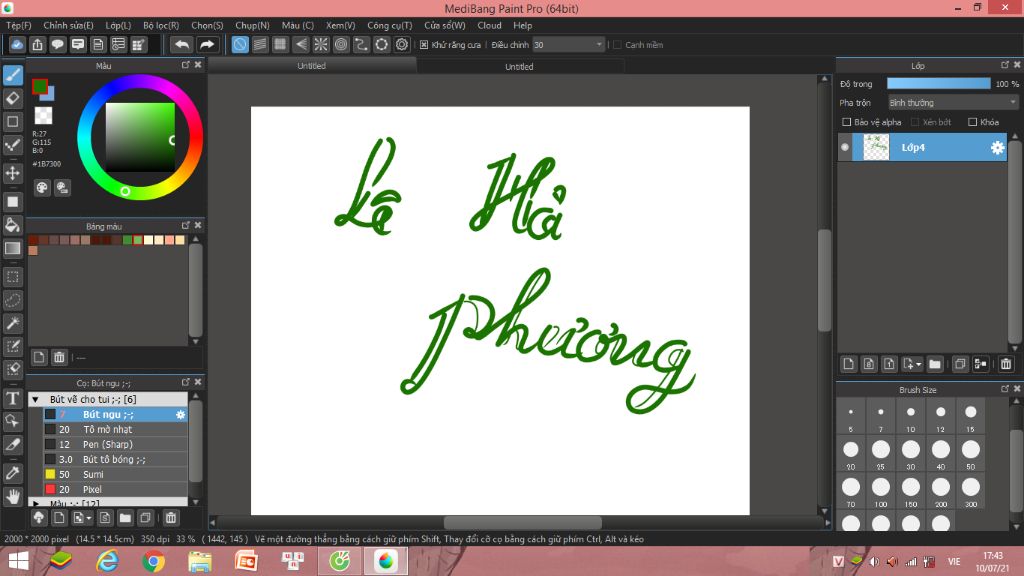
Task: Open Internet Explorer from the taskbar
Action: (x=107, y=561)
